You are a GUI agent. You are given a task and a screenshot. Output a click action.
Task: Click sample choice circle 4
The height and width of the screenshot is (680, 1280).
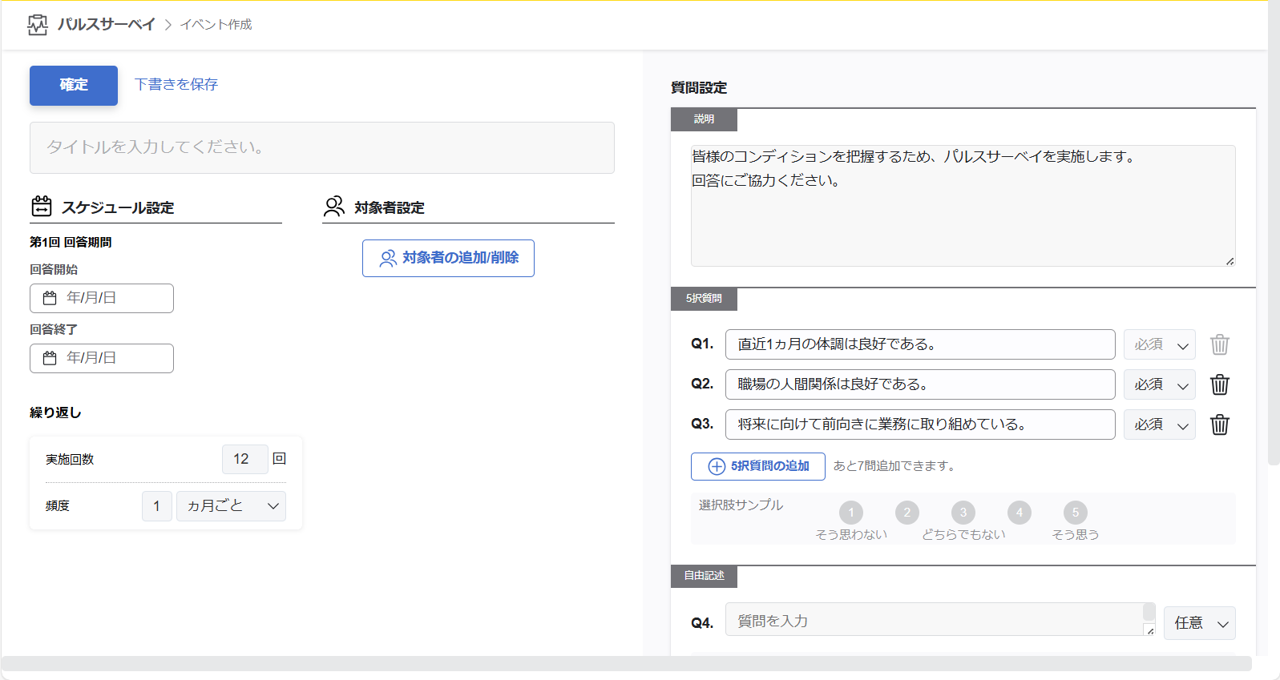coord(1019,513)
